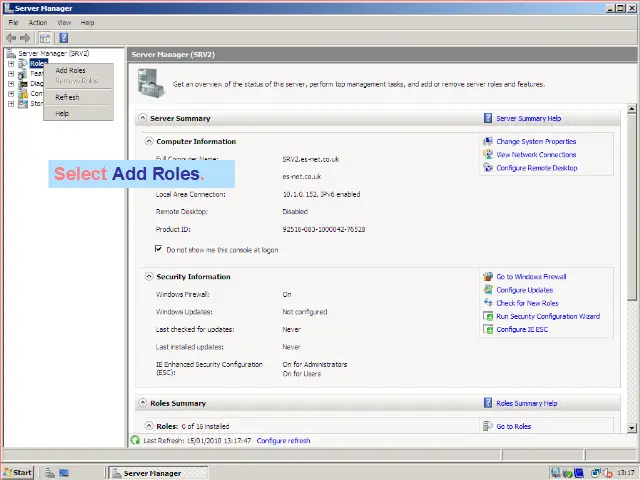Open Change System Properties link
Screen dimensions: 640x480
point(536,142)
